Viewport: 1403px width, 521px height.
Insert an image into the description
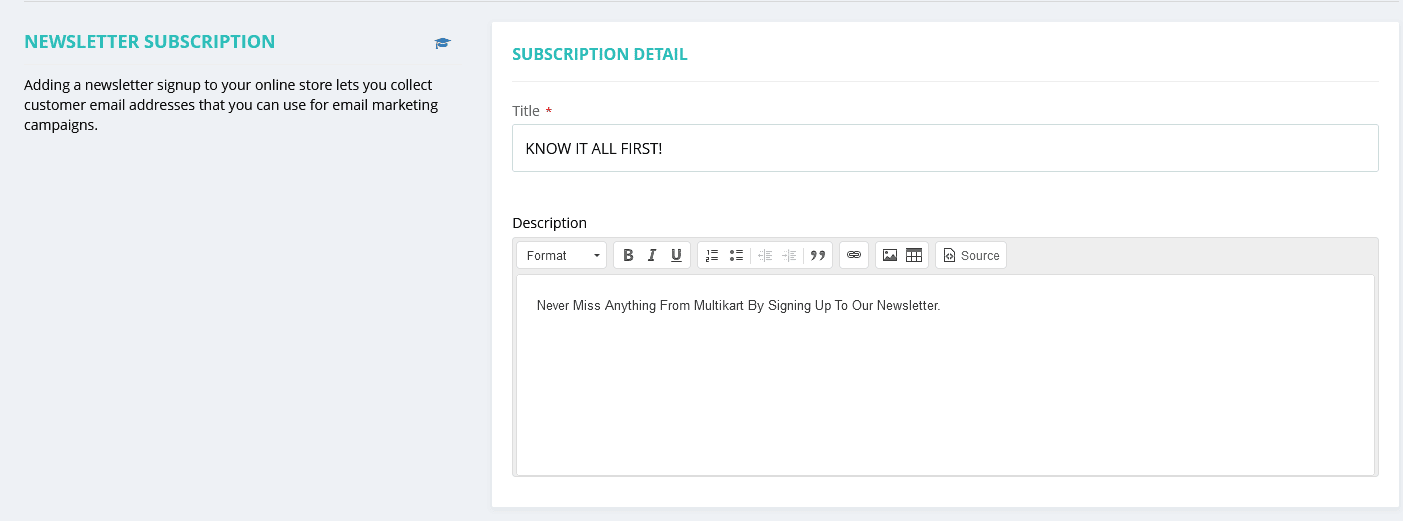(889, 255)
